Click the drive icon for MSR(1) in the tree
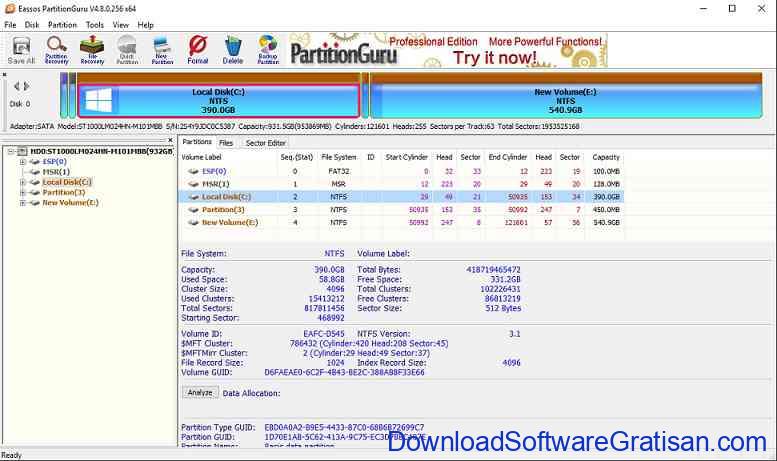This screenshot has width=777, height=461. [35, 172]
